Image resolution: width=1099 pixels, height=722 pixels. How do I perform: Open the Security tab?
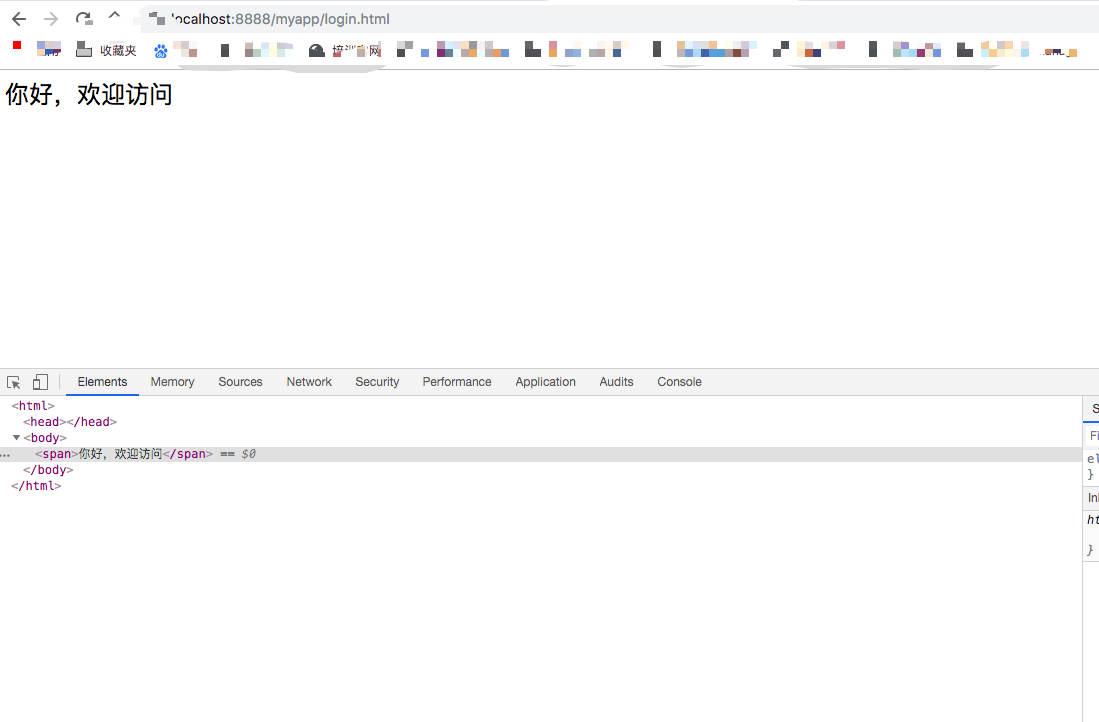pyautogui.click(x=377, y=382)
